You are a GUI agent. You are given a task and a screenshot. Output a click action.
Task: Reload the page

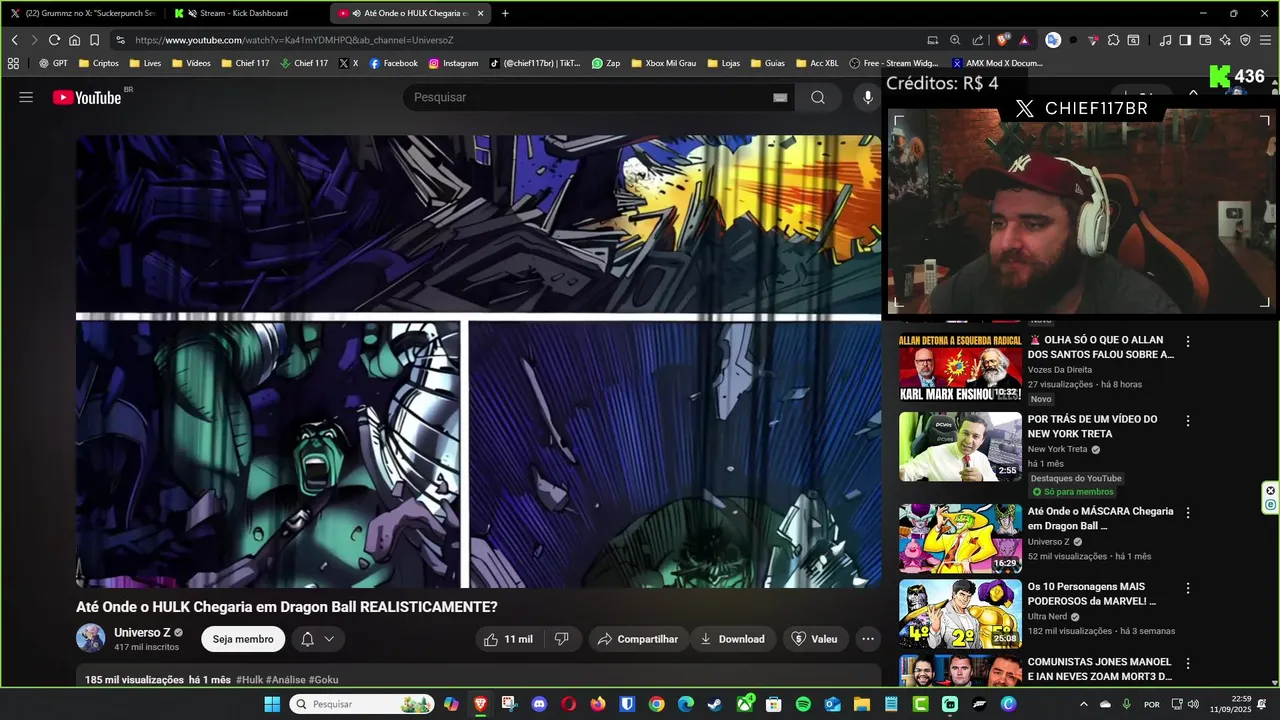coord(54,40)
